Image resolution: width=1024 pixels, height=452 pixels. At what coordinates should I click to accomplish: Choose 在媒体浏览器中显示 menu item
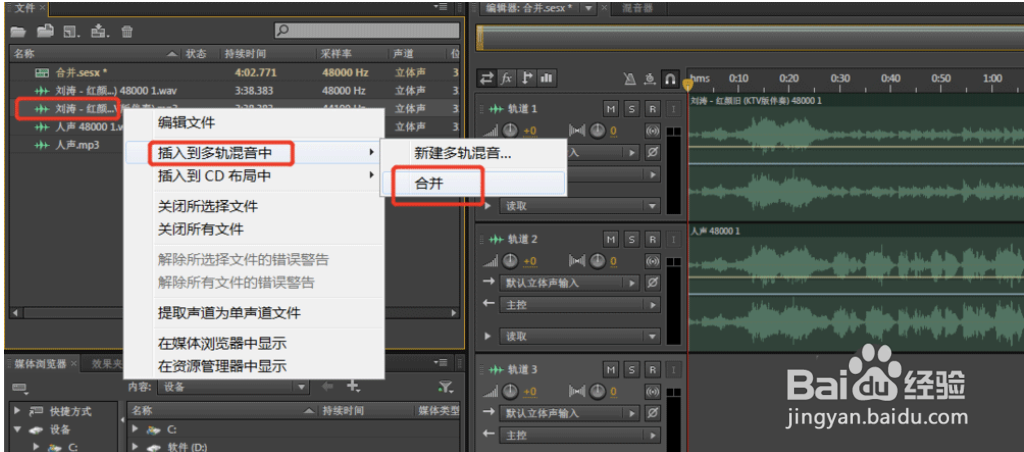pos(222,344)
